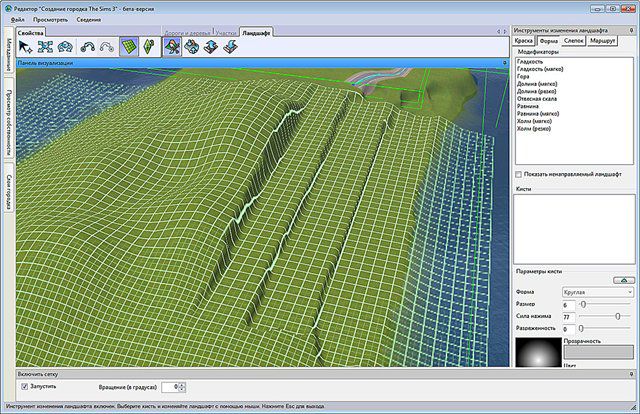Select the Гора modifier in list
640x414 pixels.
(x=525, y=76)
